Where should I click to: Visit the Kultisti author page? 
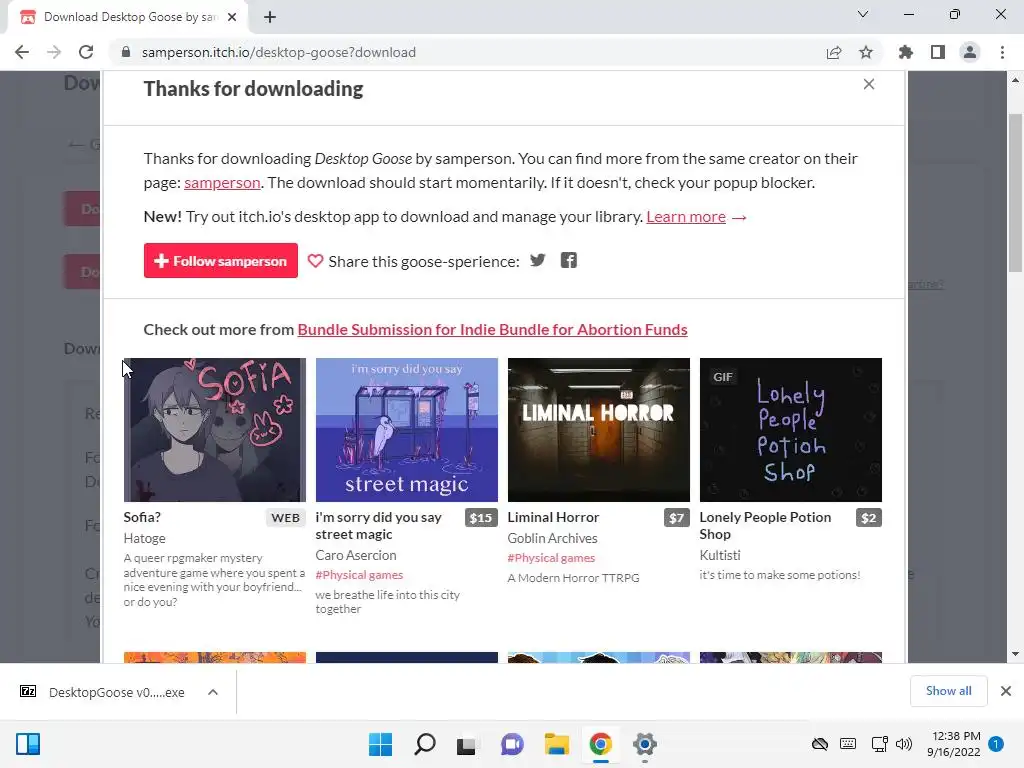click(720, 555)
